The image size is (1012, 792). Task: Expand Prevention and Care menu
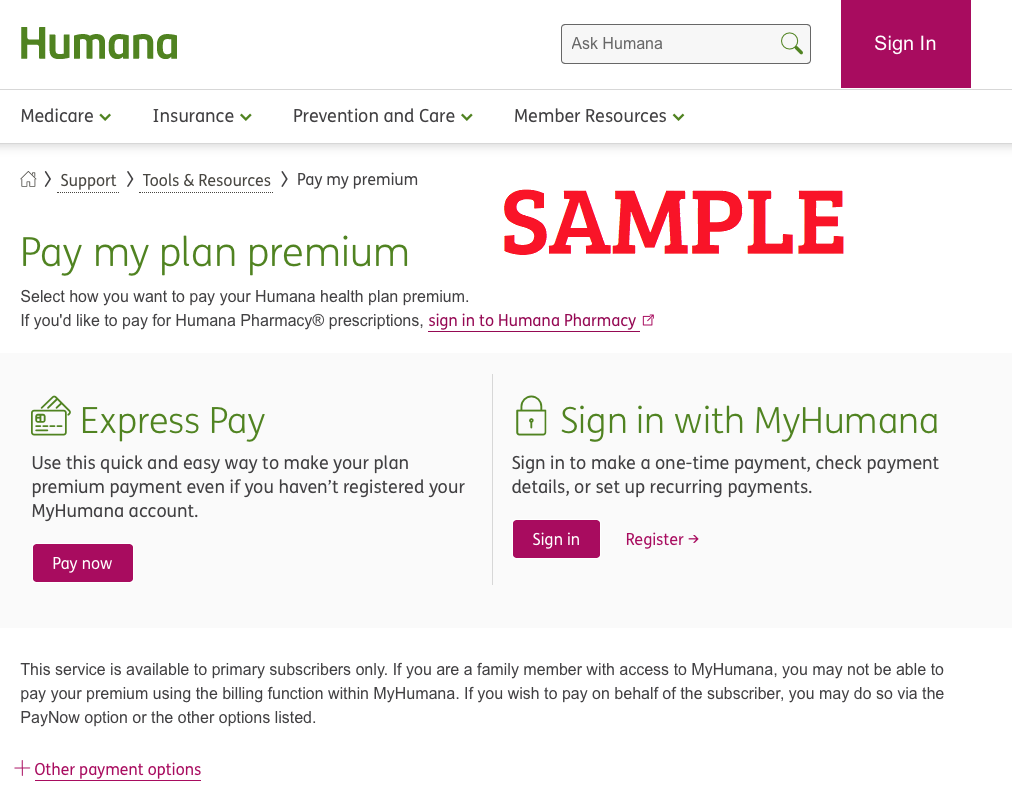[383, 116]
